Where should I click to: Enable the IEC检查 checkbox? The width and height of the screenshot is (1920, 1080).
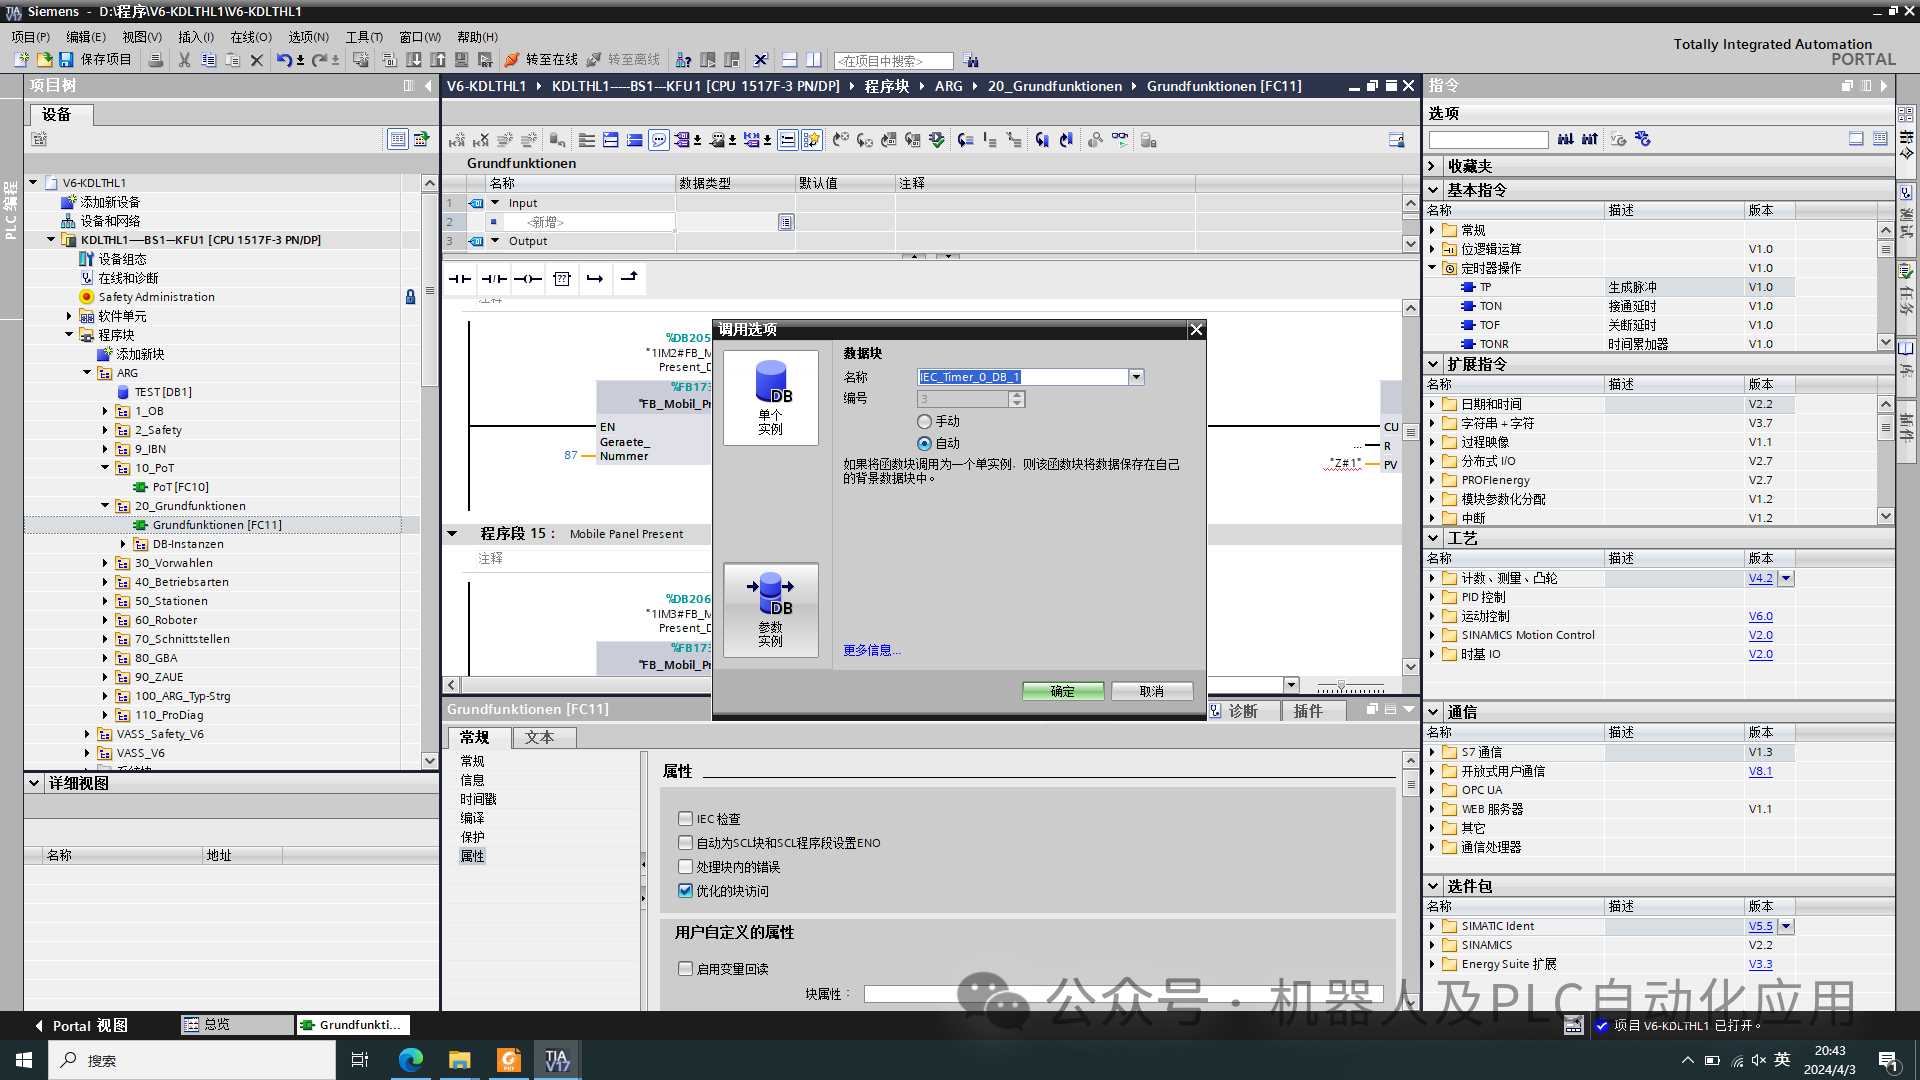(x=685, y=819)
